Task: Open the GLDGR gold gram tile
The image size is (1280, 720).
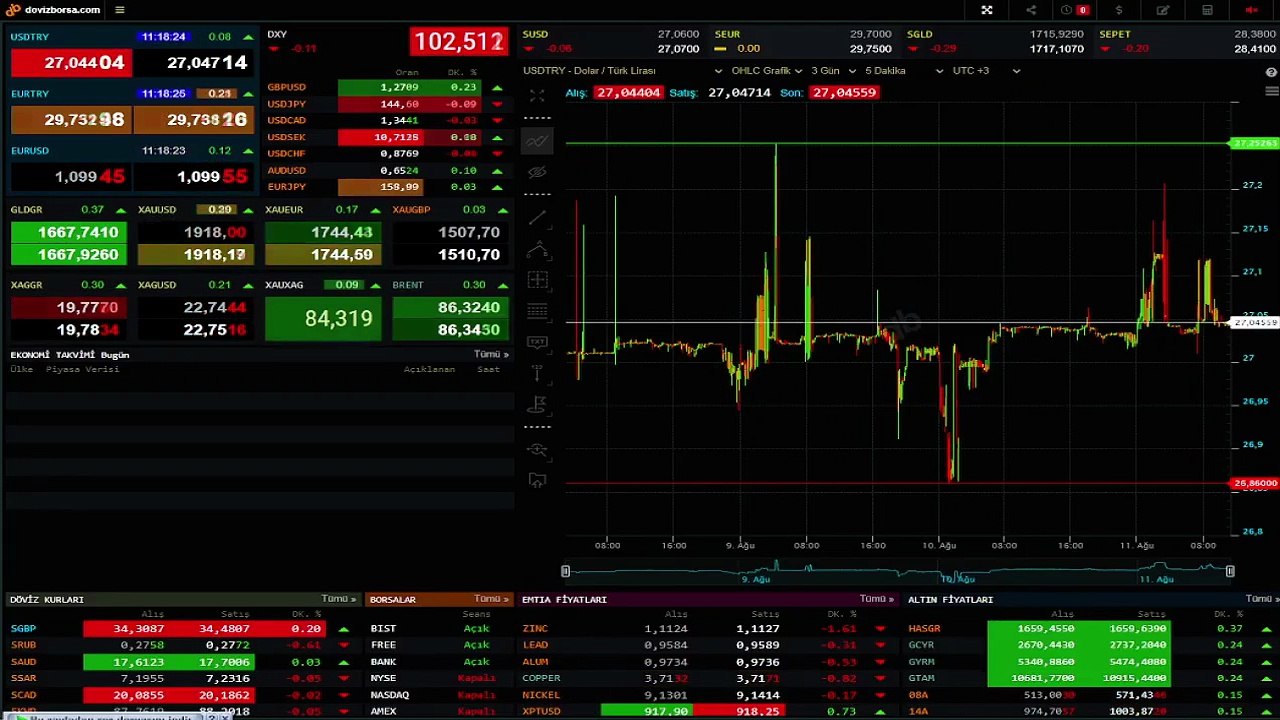Action: pyautogui.click(x=68, y=233)
